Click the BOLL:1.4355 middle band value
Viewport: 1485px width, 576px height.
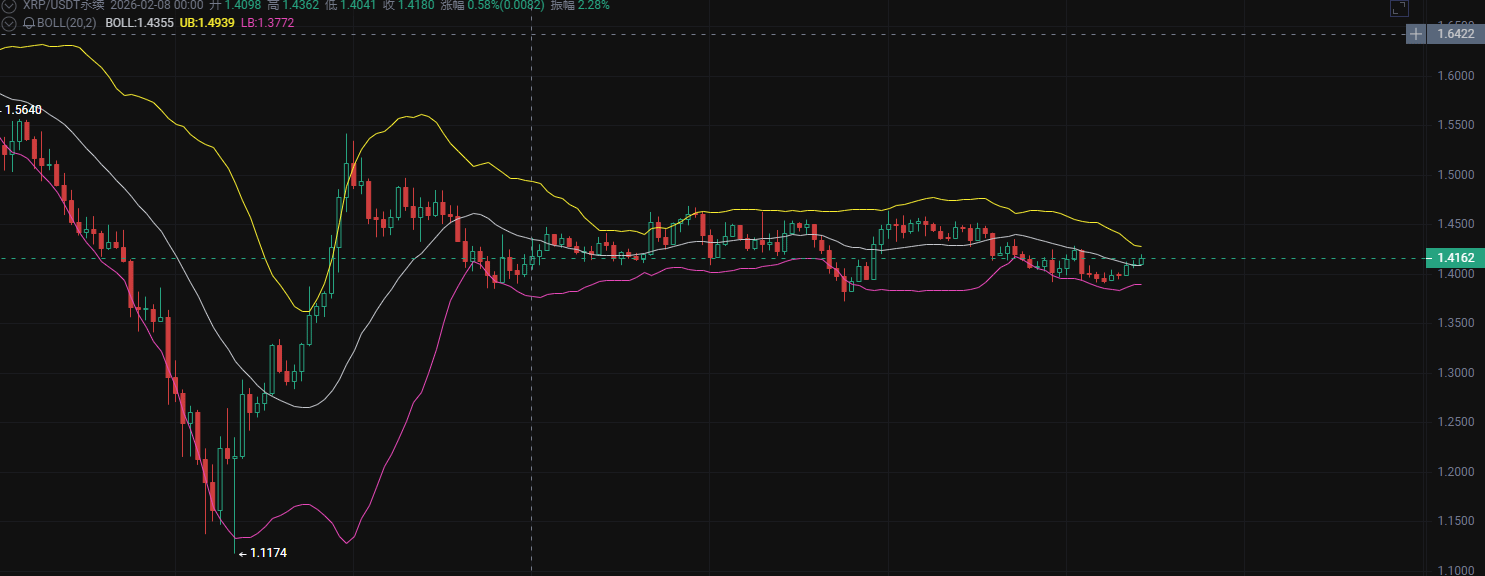click(x=139, y=21)
